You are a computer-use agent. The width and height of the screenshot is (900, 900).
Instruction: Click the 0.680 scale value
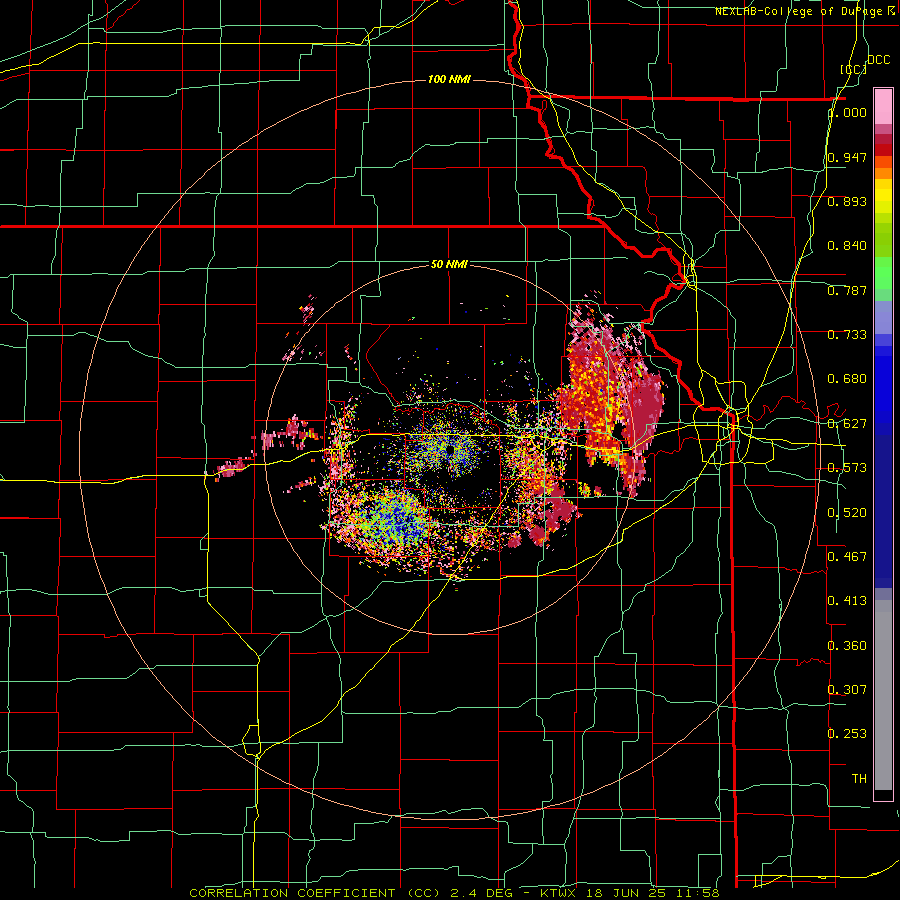pyautogui.click(x=847, y=379)
